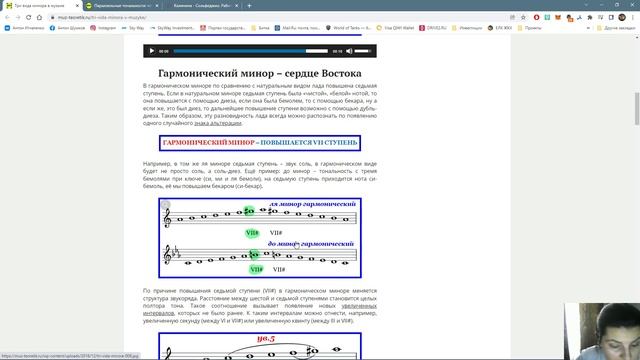
Task: Open the знака альтерации link
Action: point(218,123)
